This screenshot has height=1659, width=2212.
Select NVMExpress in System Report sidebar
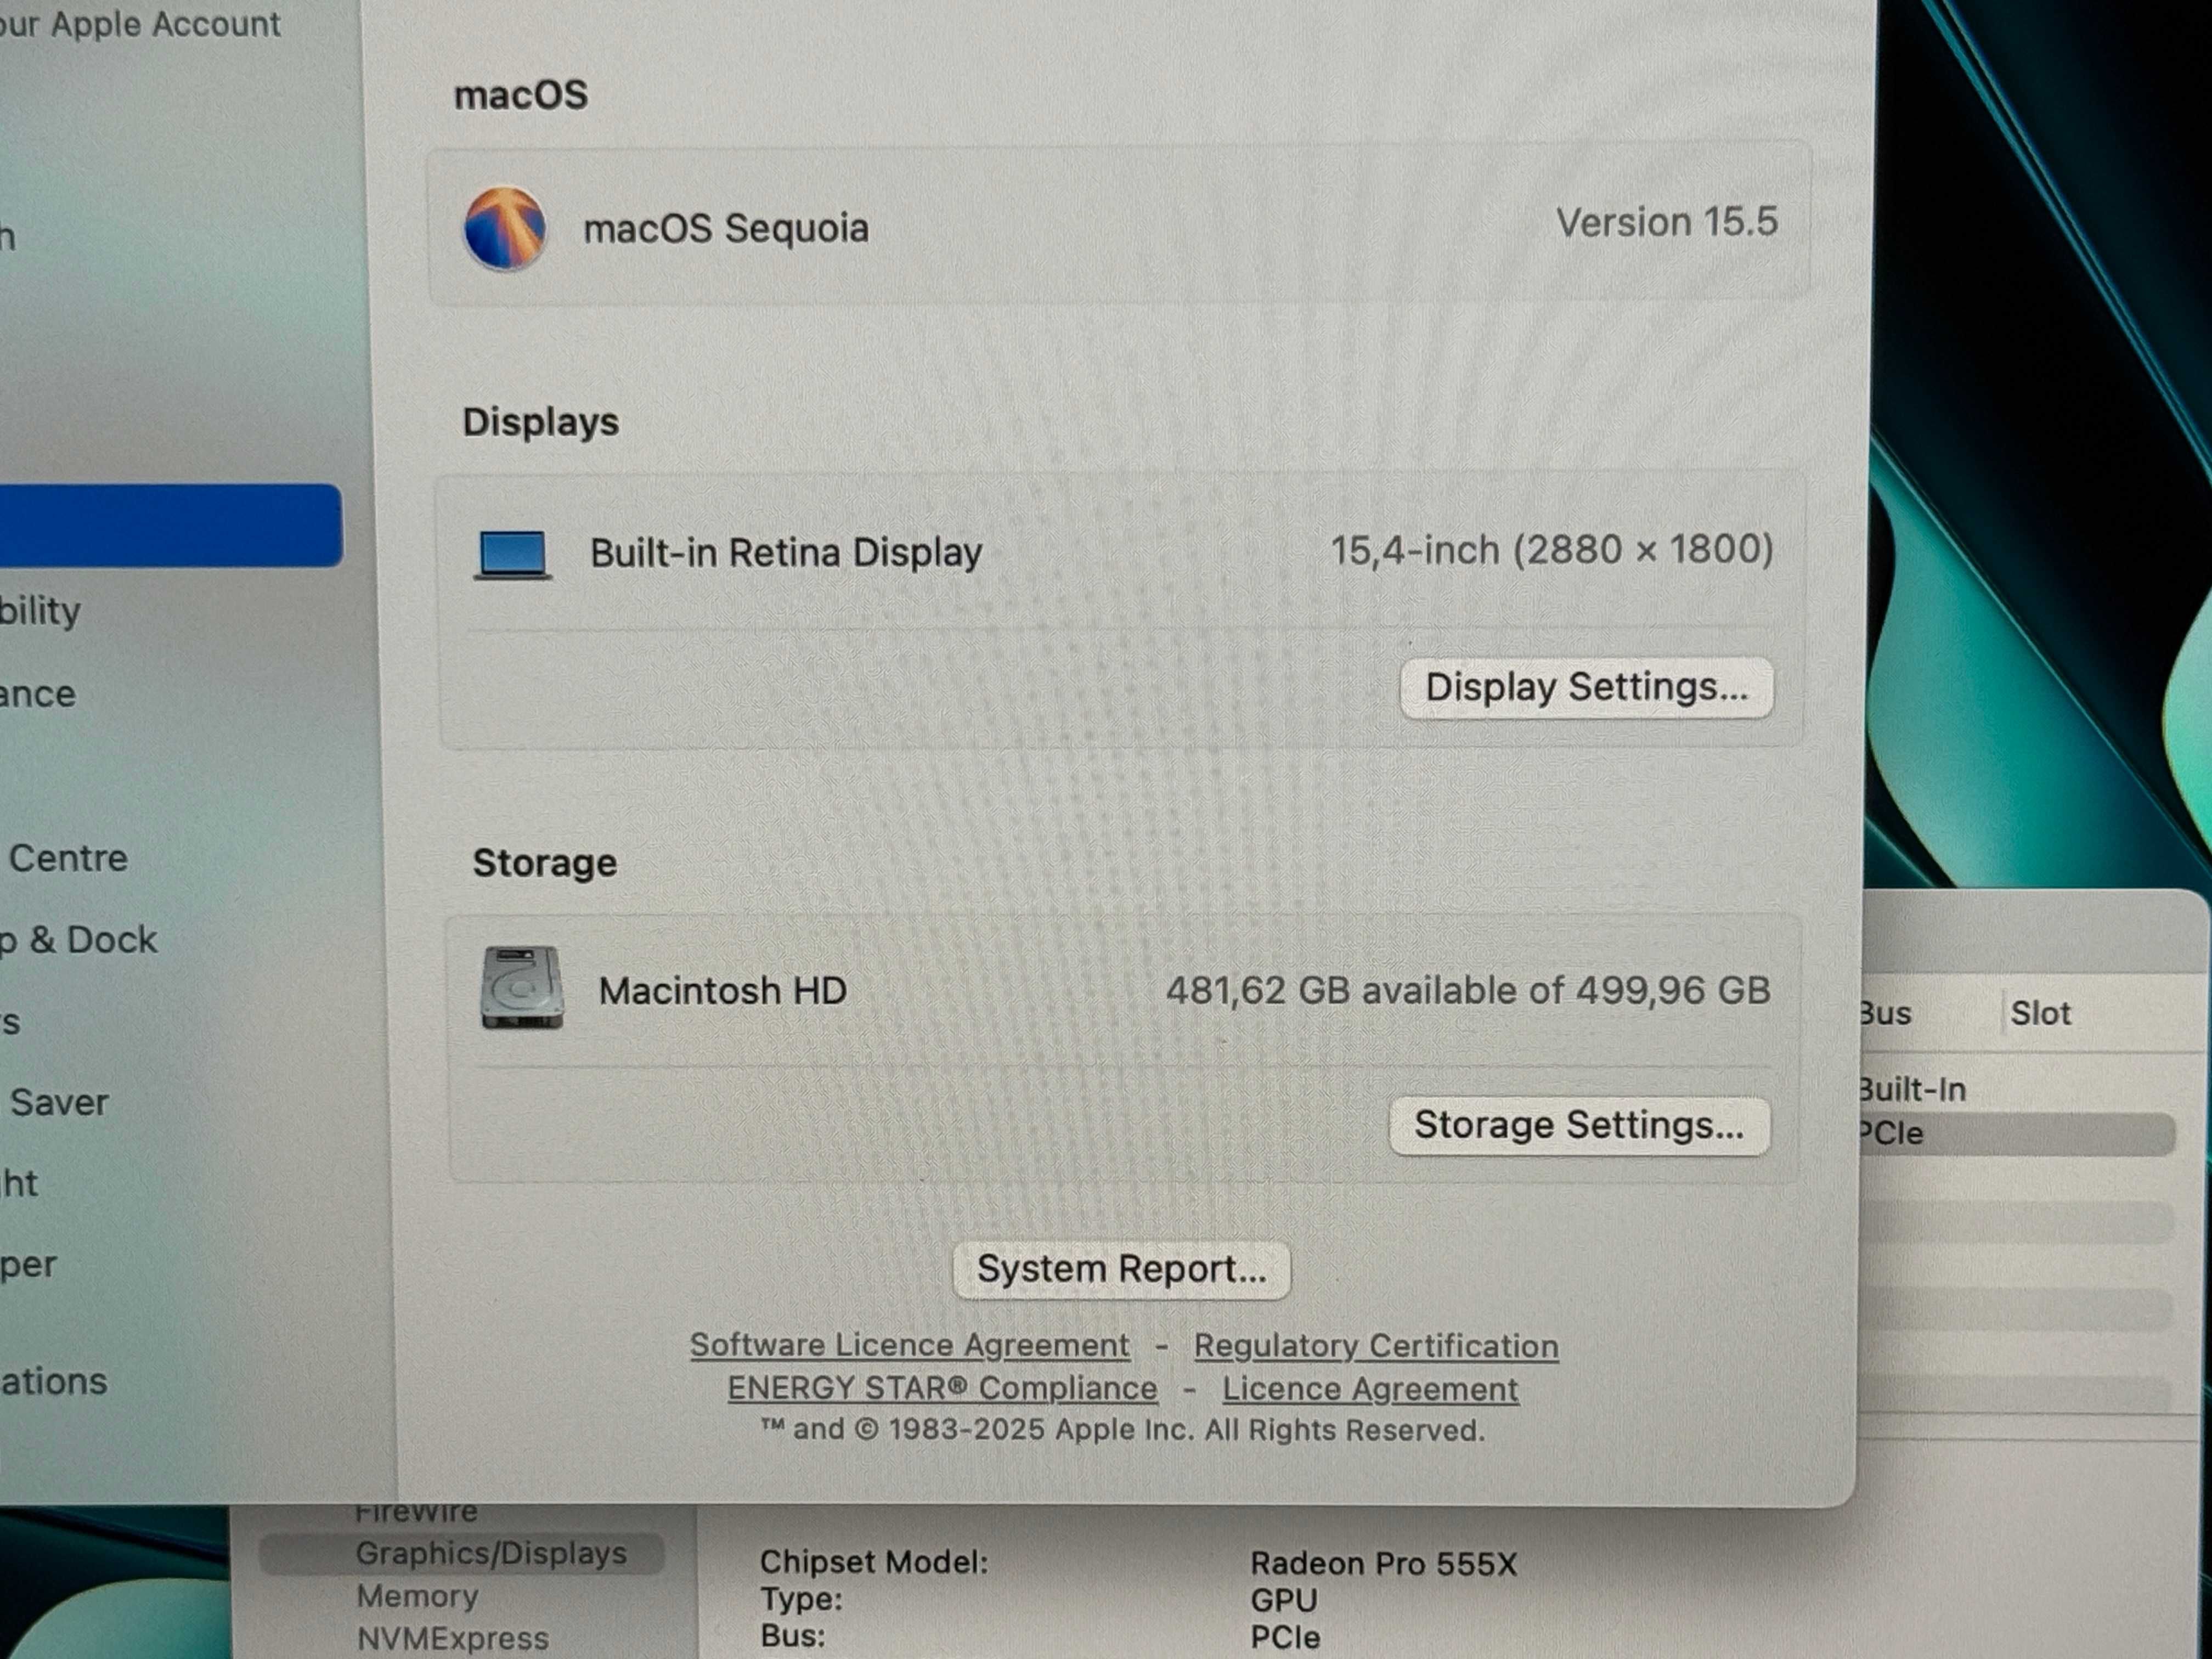click(x=452, y=1639)
